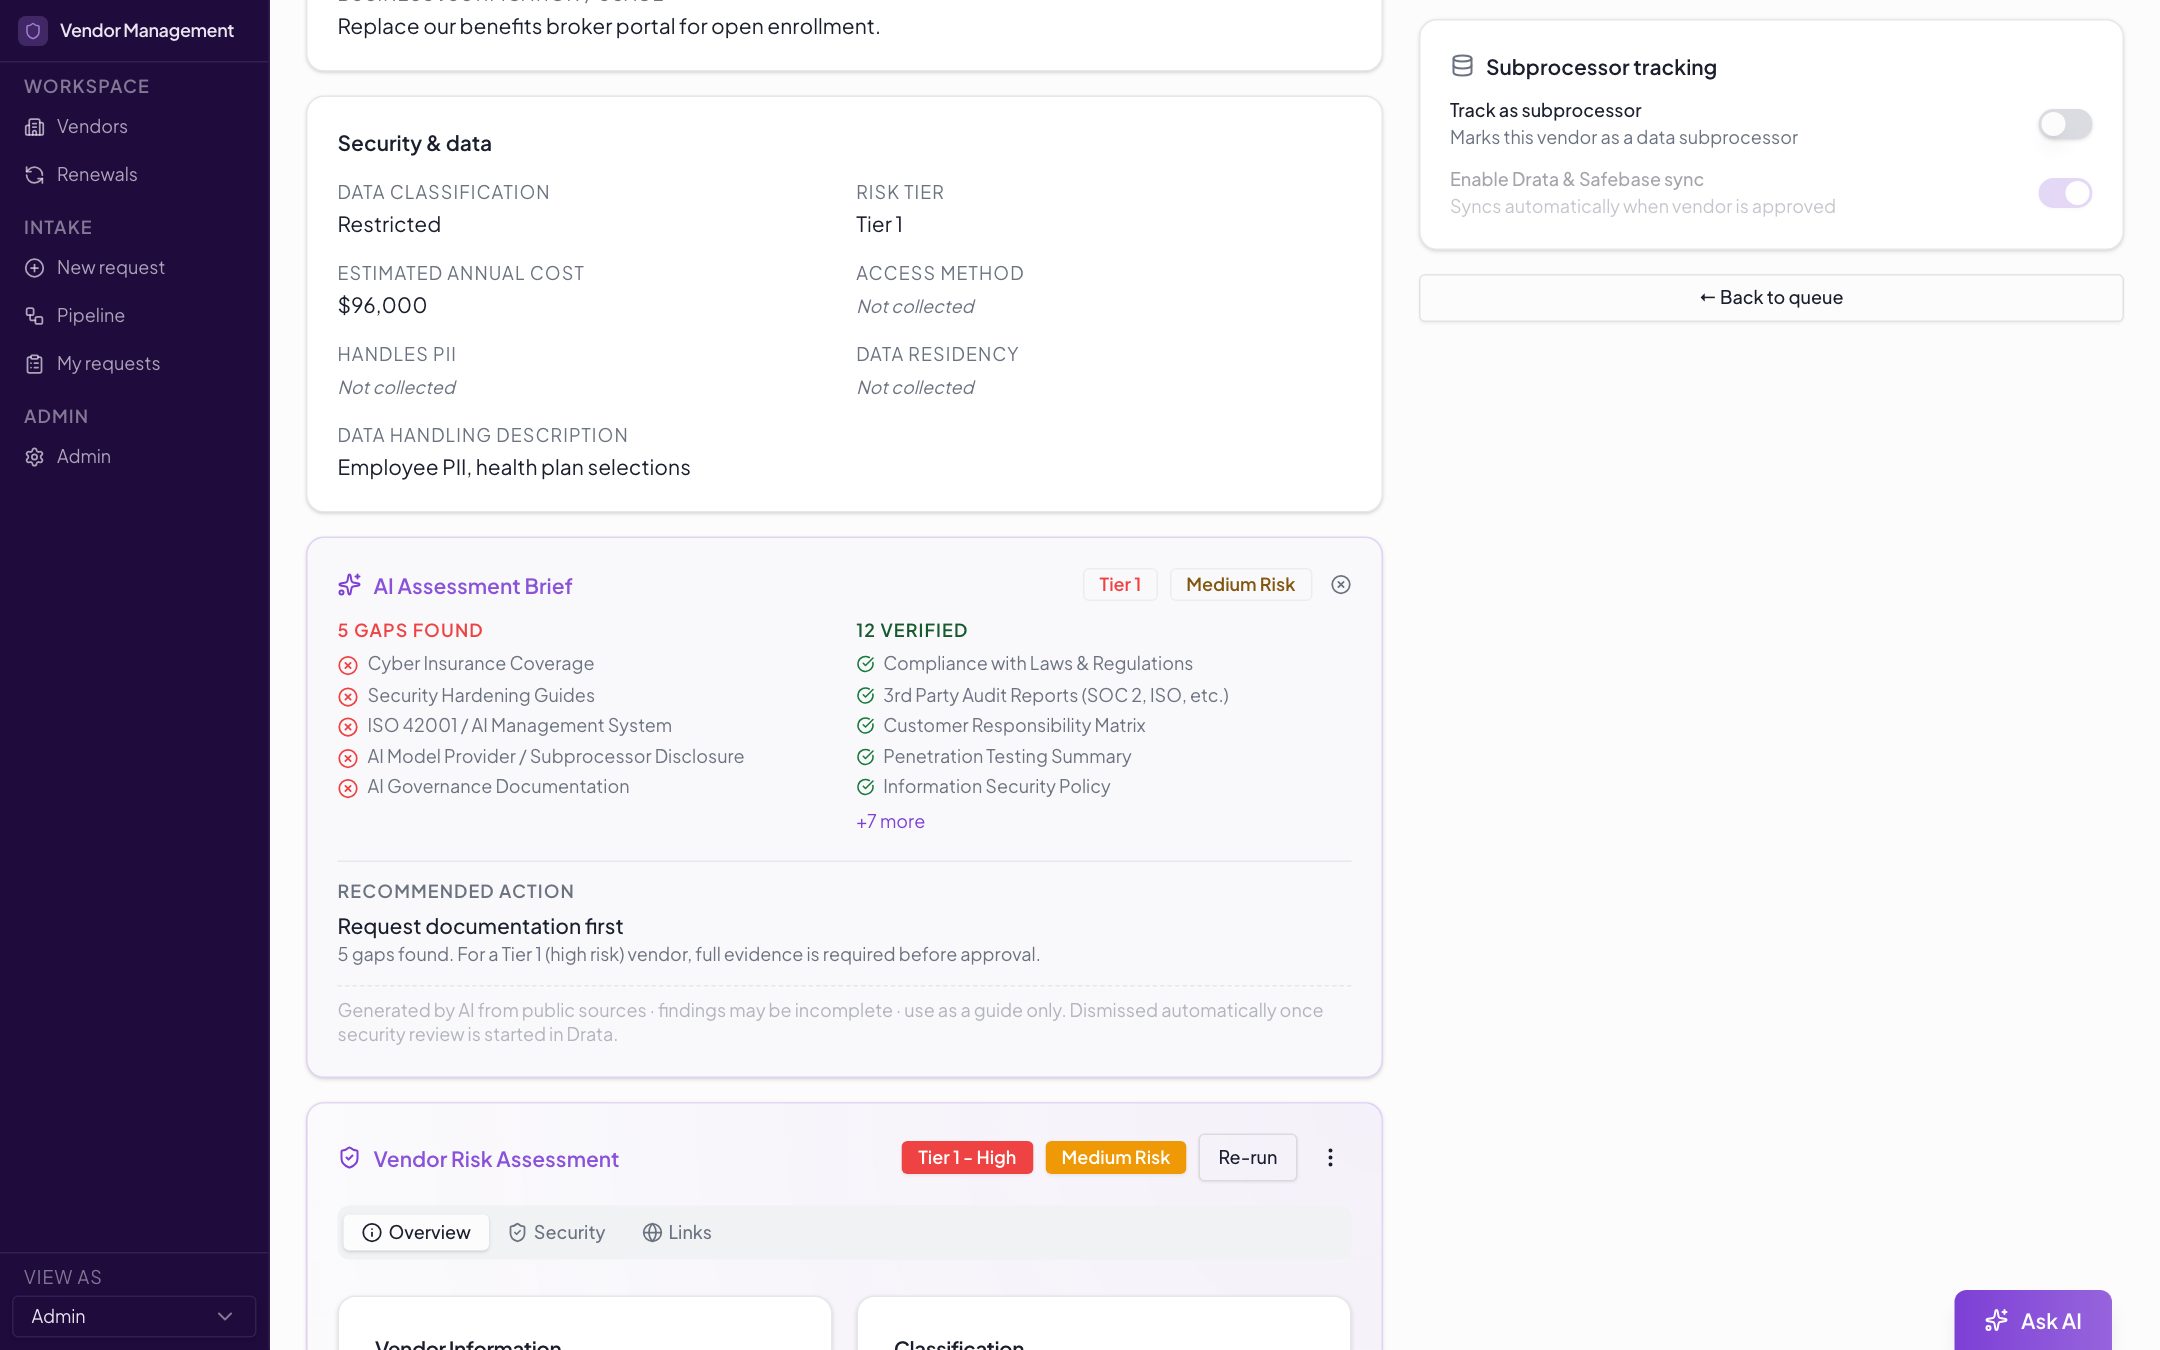Click the Vendor Management shield logo icon
The image size is (2160, 1350).
pyautogui.click(x=33, y=31)
